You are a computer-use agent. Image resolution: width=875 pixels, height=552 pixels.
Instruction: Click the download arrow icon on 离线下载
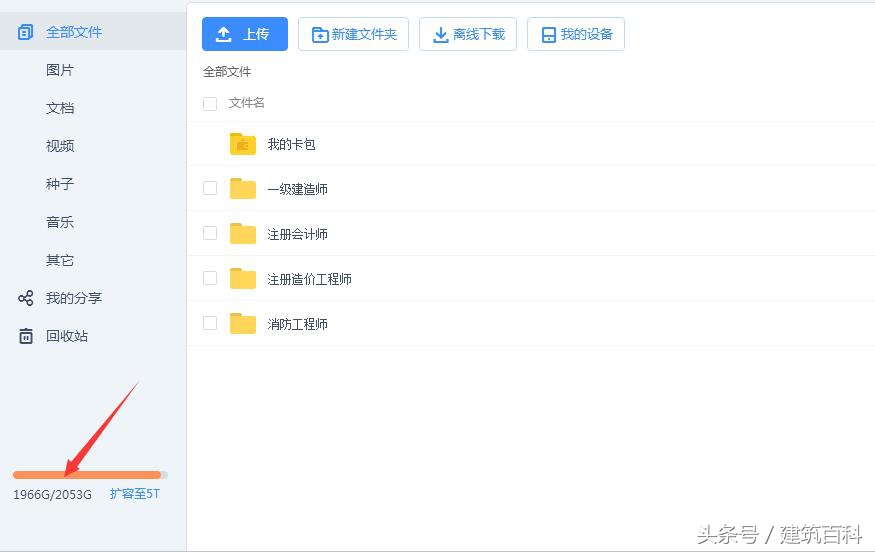[x=441, y=35]
